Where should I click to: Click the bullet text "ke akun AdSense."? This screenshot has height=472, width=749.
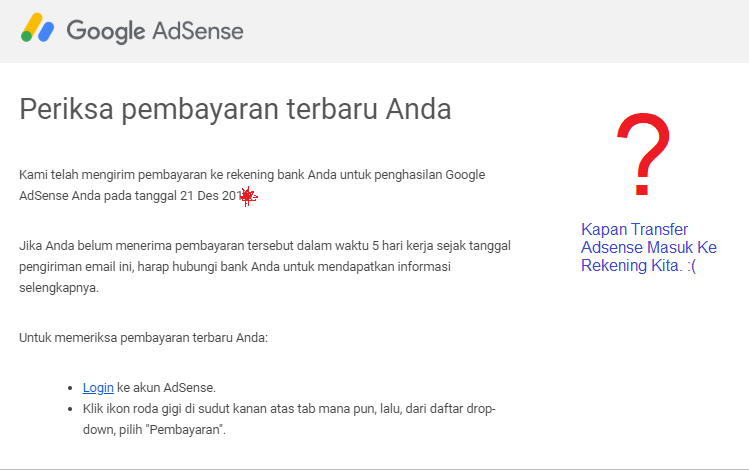[166, 387]
